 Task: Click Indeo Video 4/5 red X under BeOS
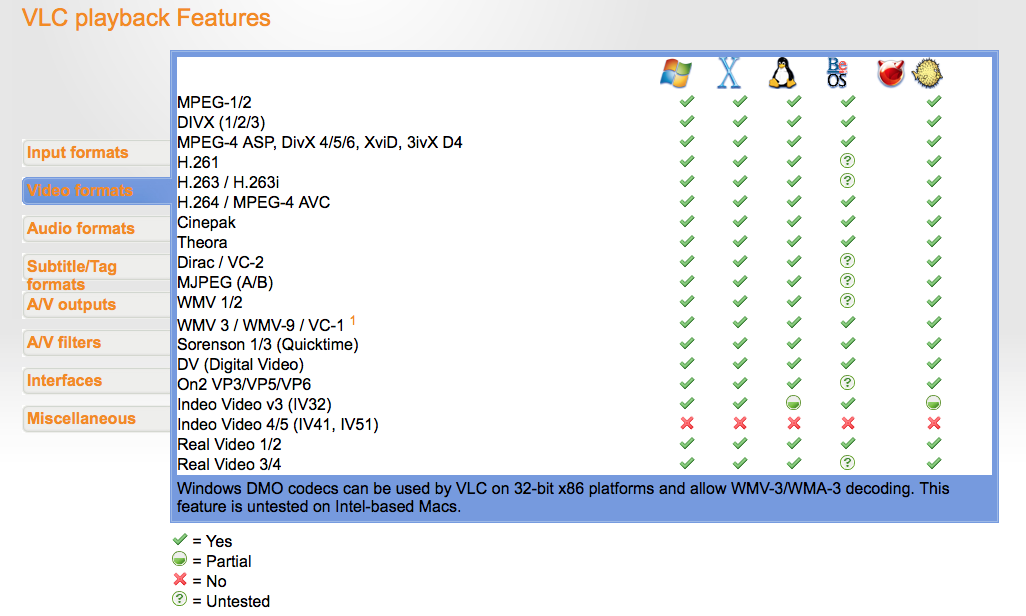click(x=847, y=424)
